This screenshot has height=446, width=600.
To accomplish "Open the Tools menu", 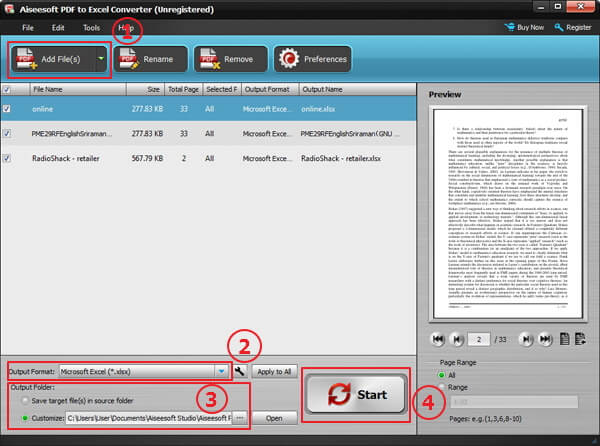I will [91, 28].
